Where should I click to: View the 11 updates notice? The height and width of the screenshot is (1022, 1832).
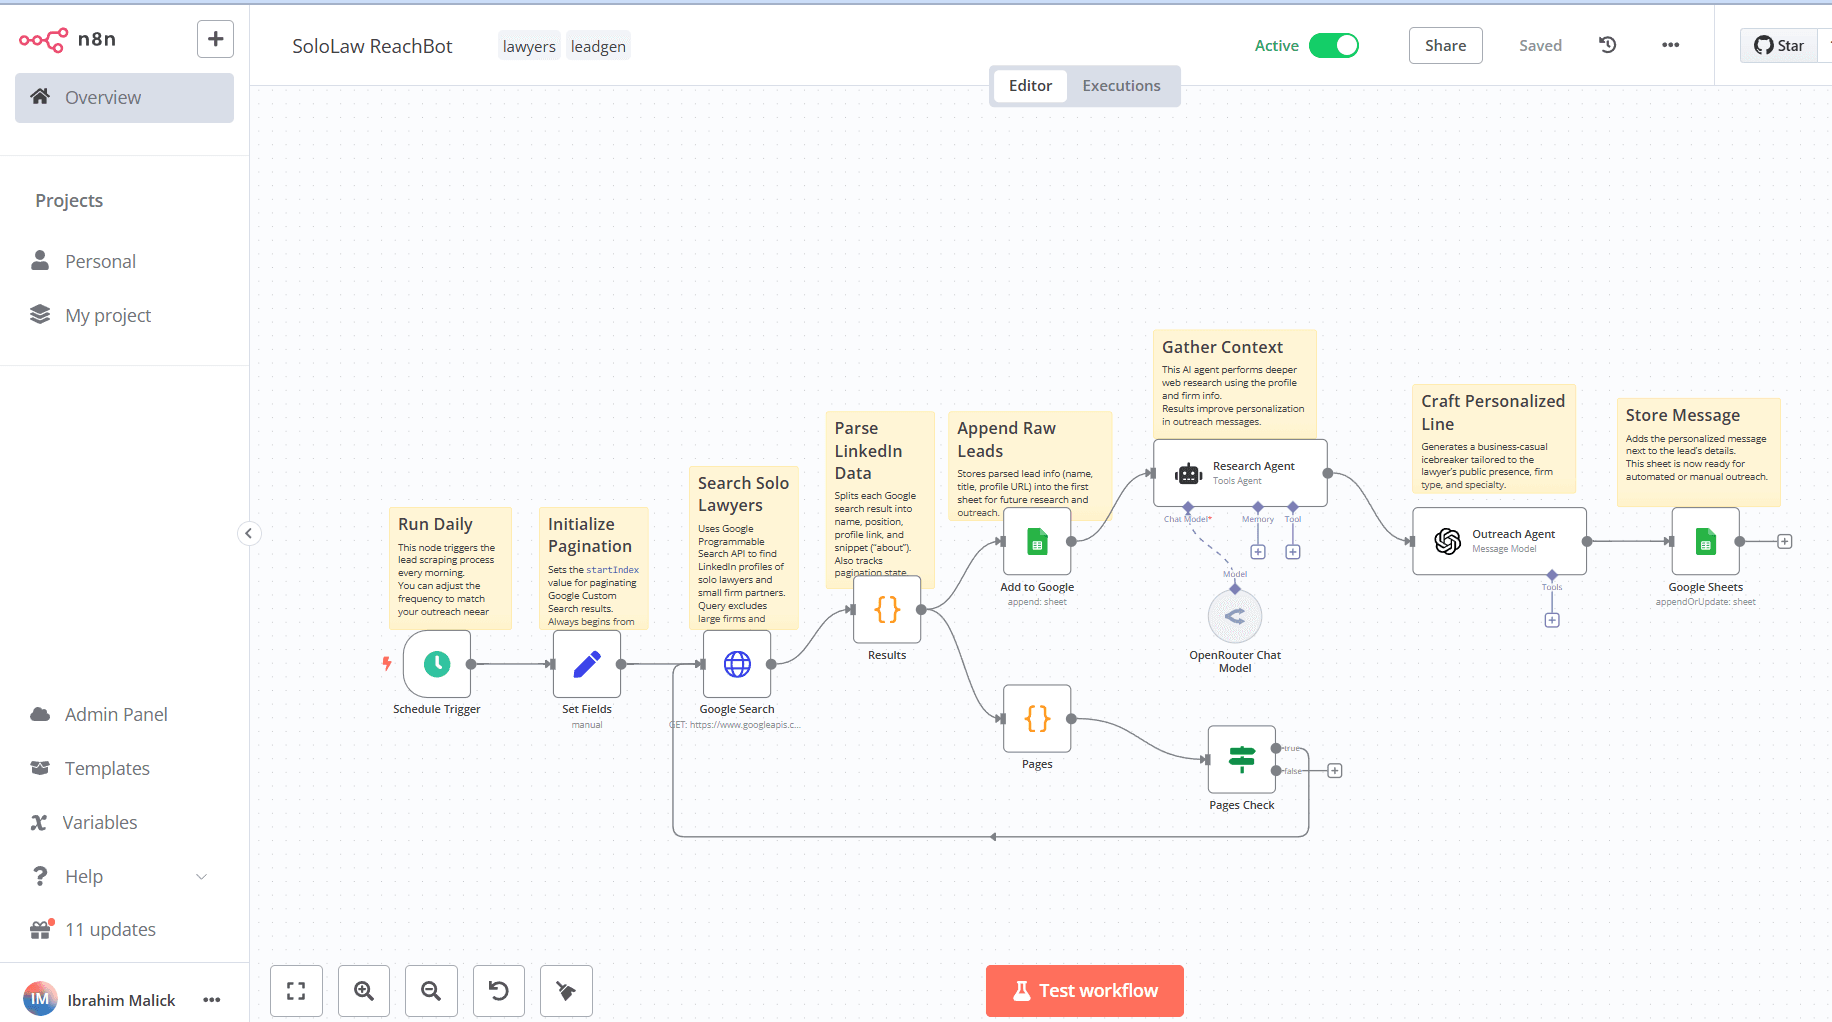[124, 929]
